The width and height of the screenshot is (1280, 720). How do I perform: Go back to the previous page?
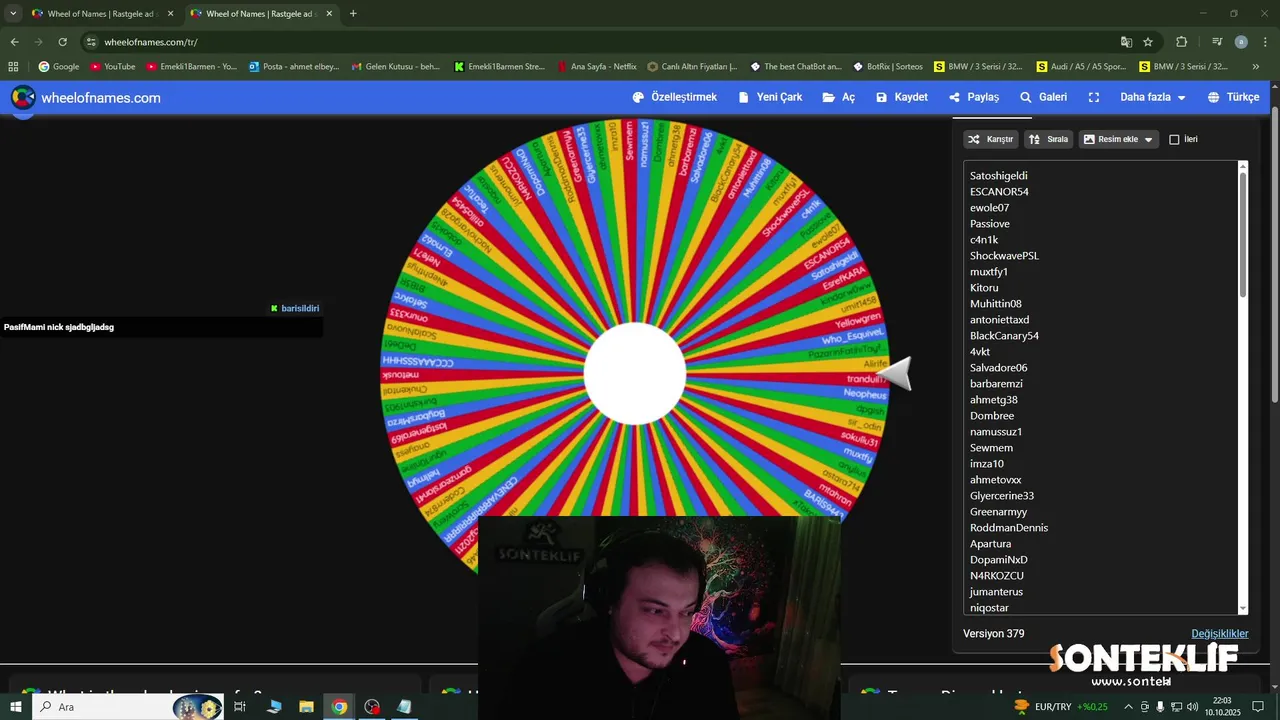[14, 42]
